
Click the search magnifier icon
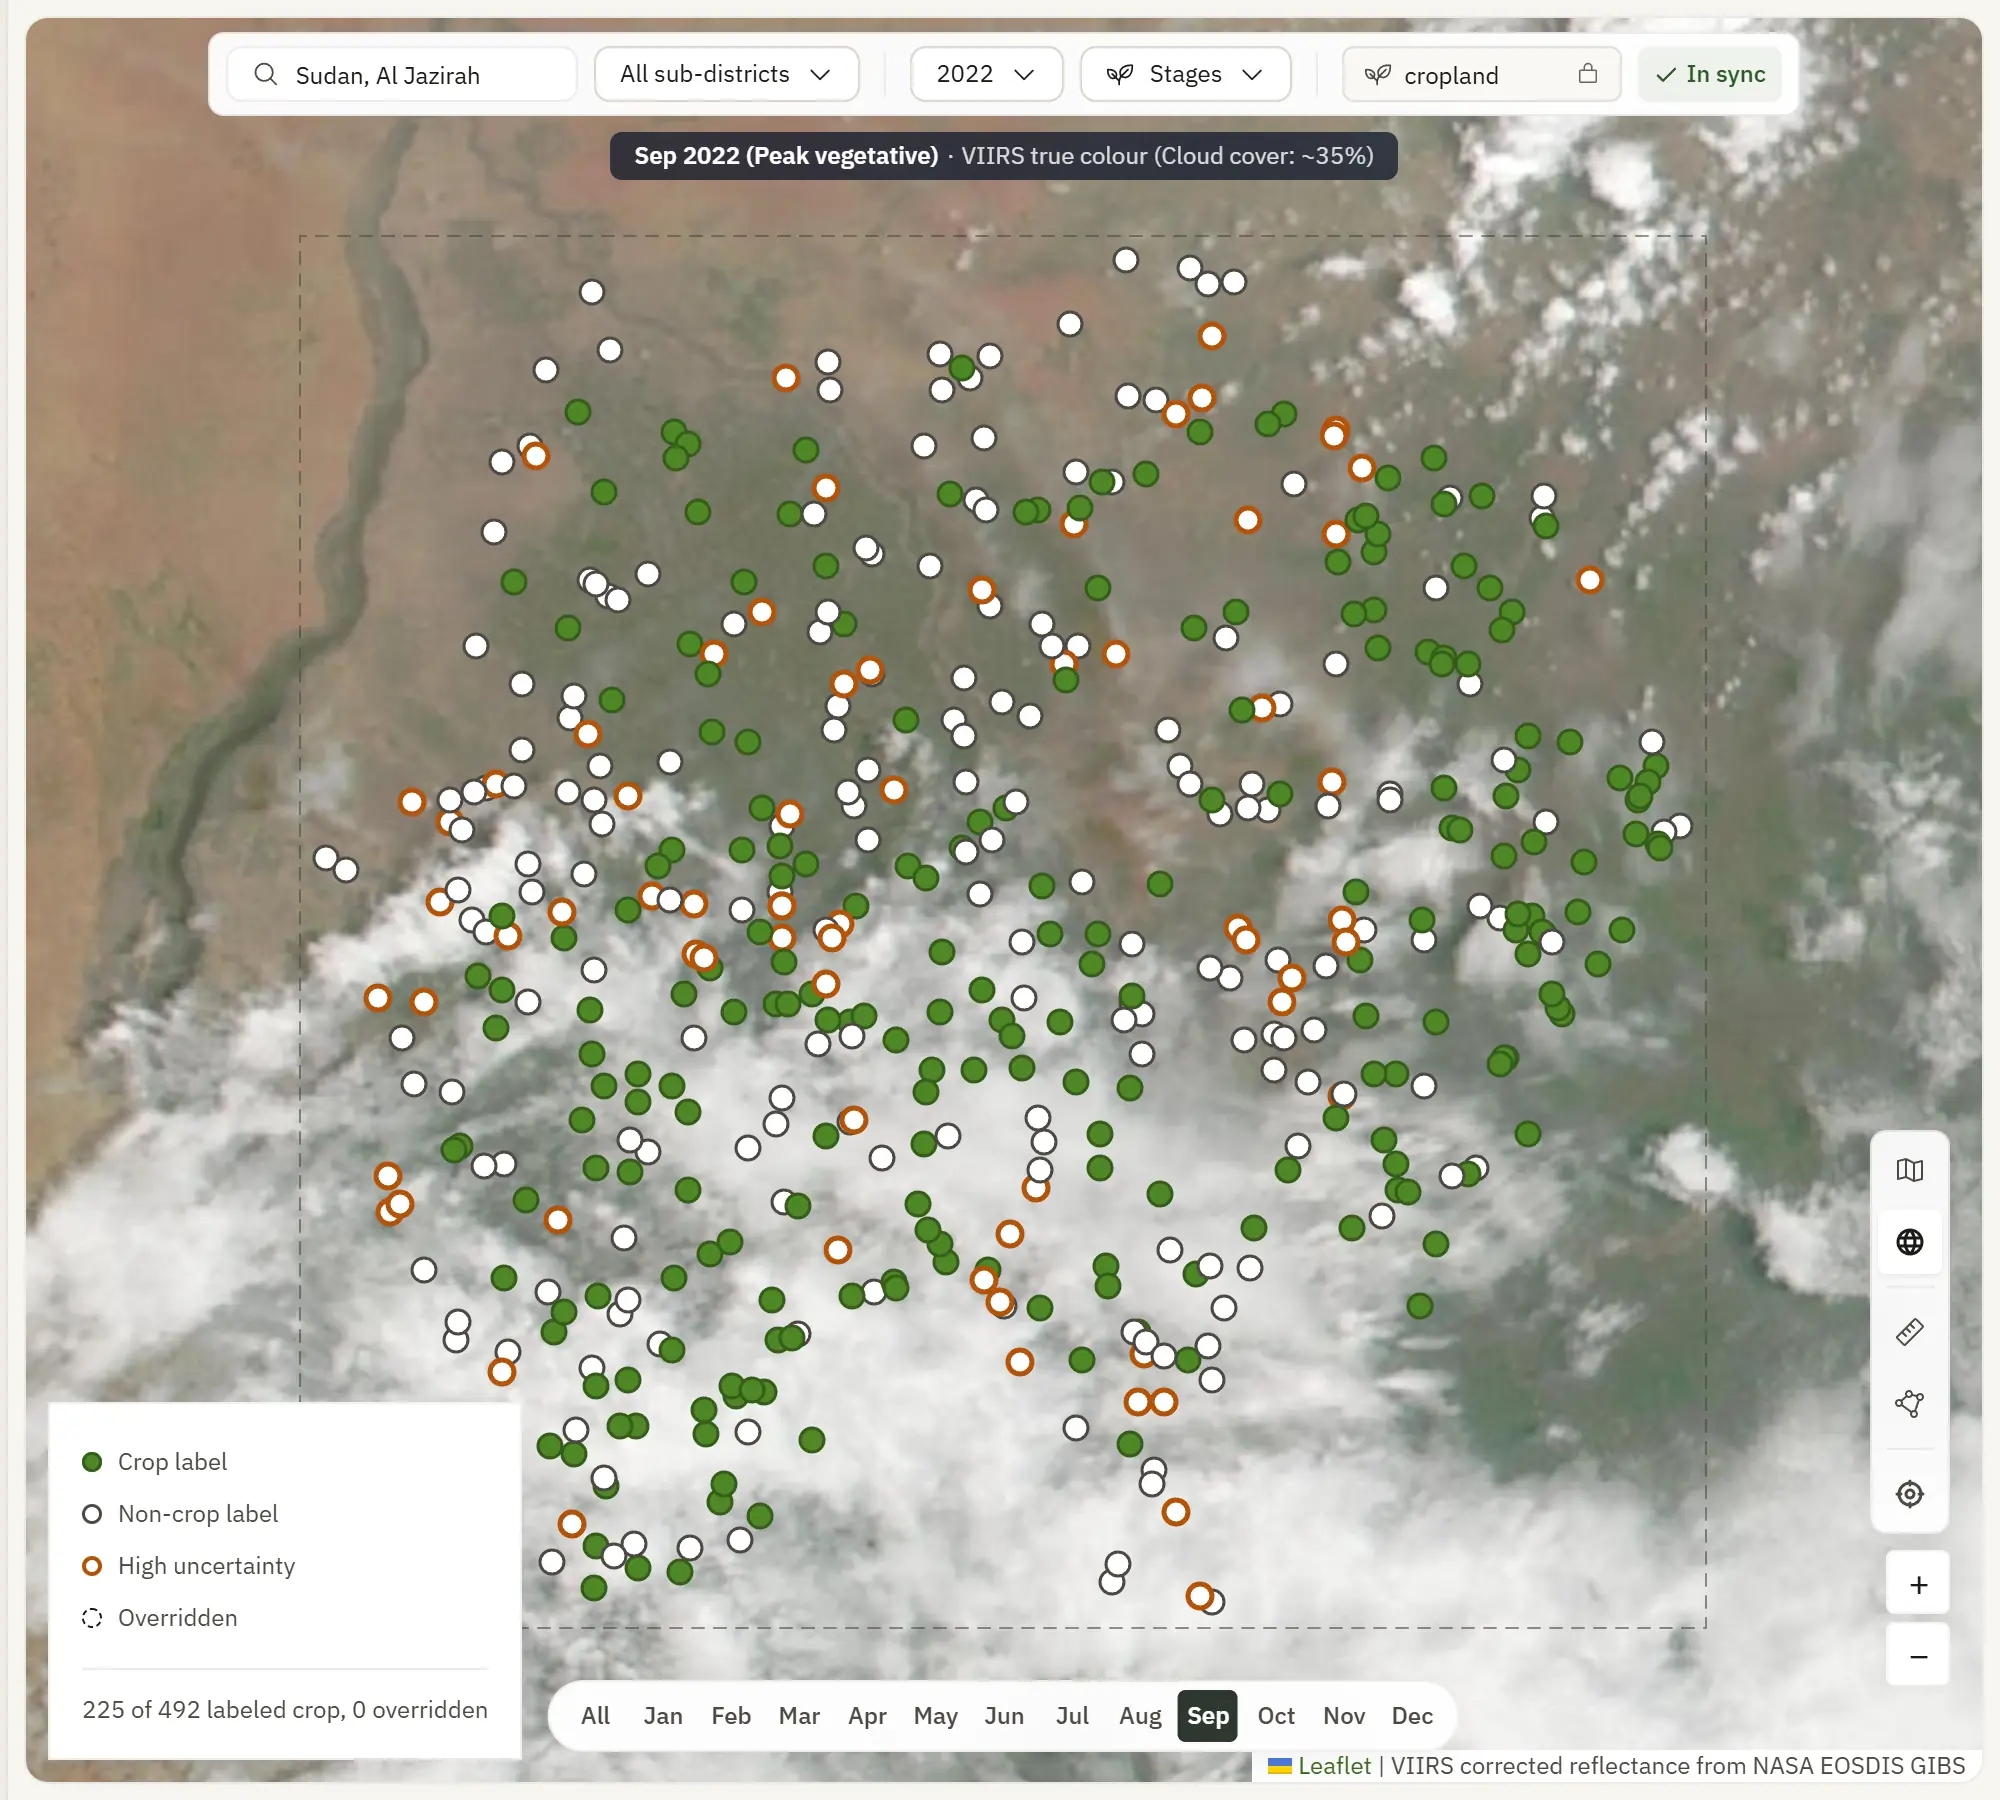click(265, 75)
